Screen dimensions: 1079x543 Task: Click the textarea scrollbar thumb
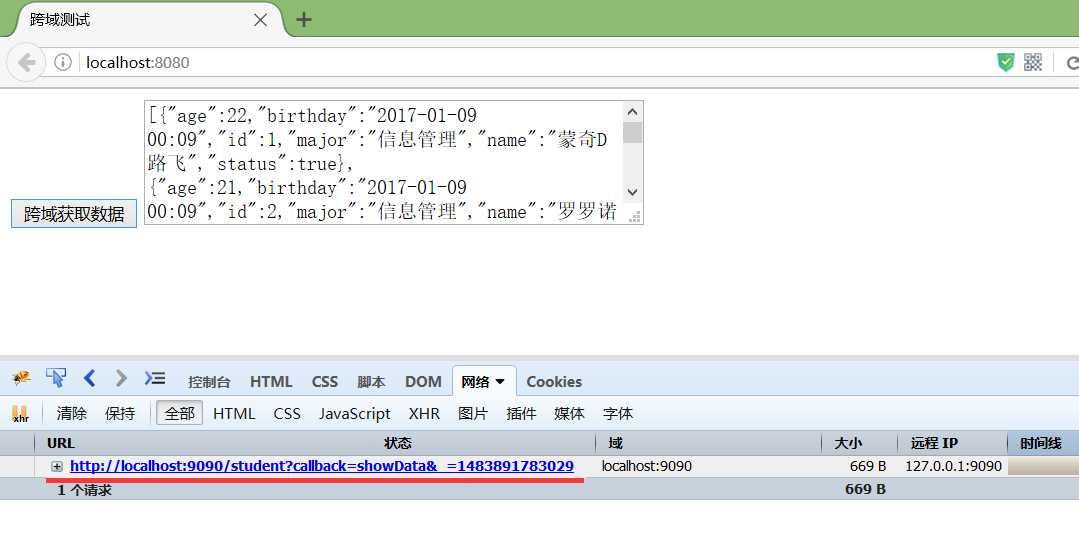[x=632, y=132]
